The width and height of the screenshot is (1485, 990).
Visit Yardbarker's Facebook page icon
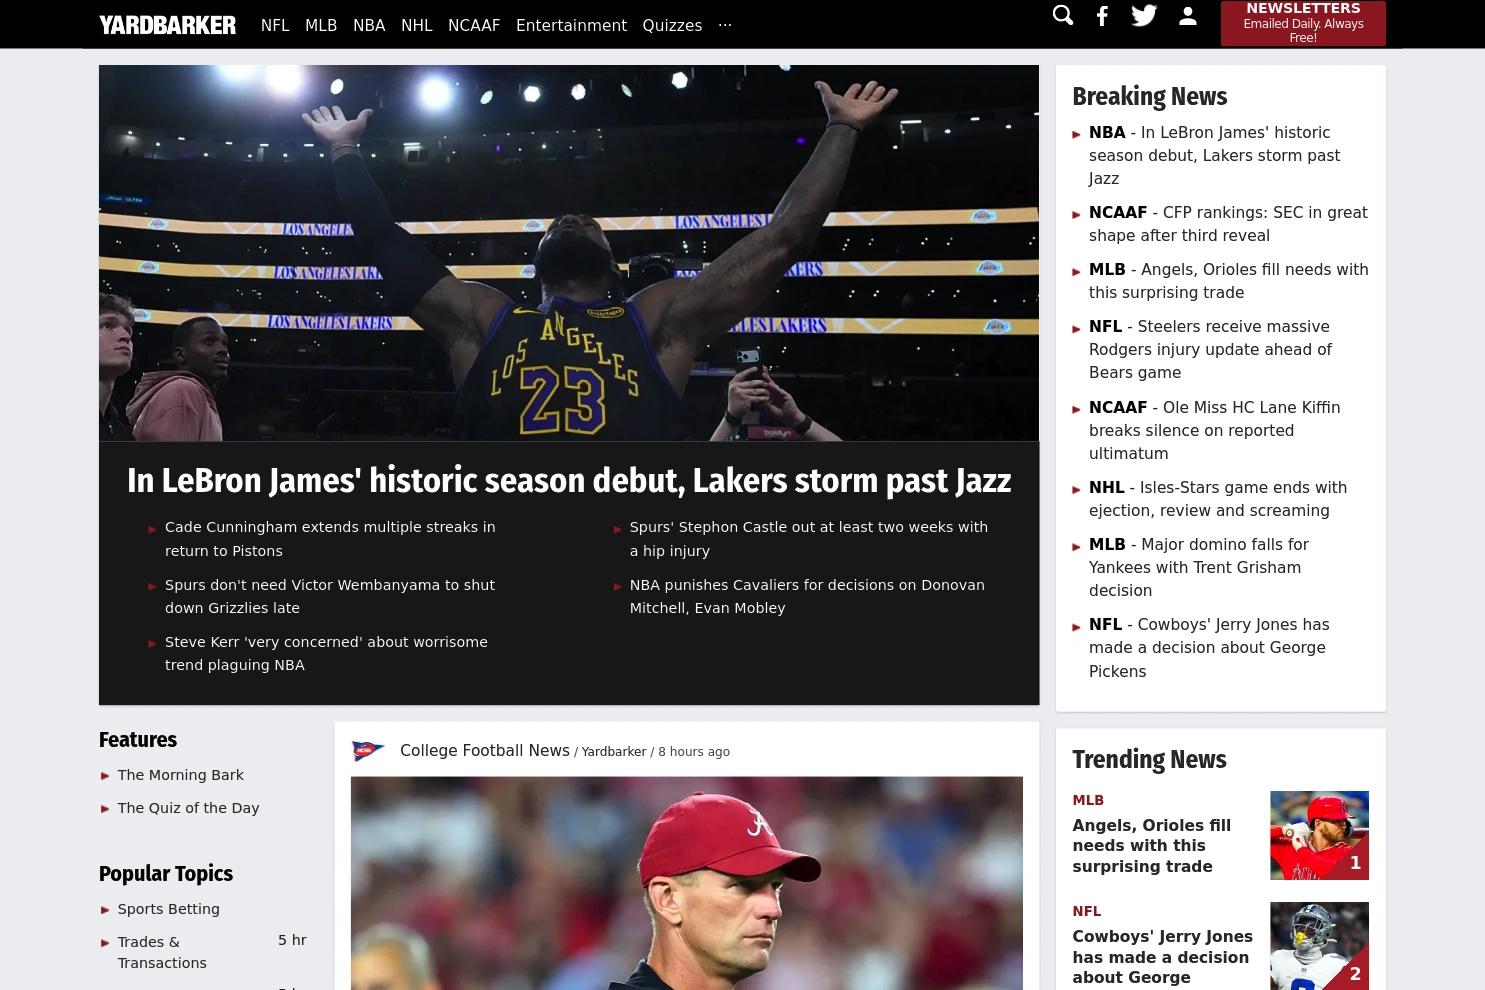(x=1102, y=16)
